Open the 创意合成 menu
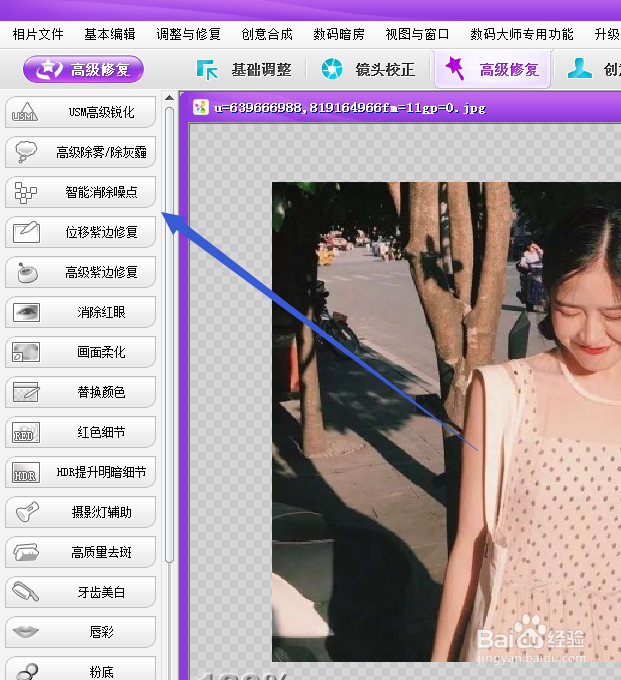621x680 pixels. point(267,34)
